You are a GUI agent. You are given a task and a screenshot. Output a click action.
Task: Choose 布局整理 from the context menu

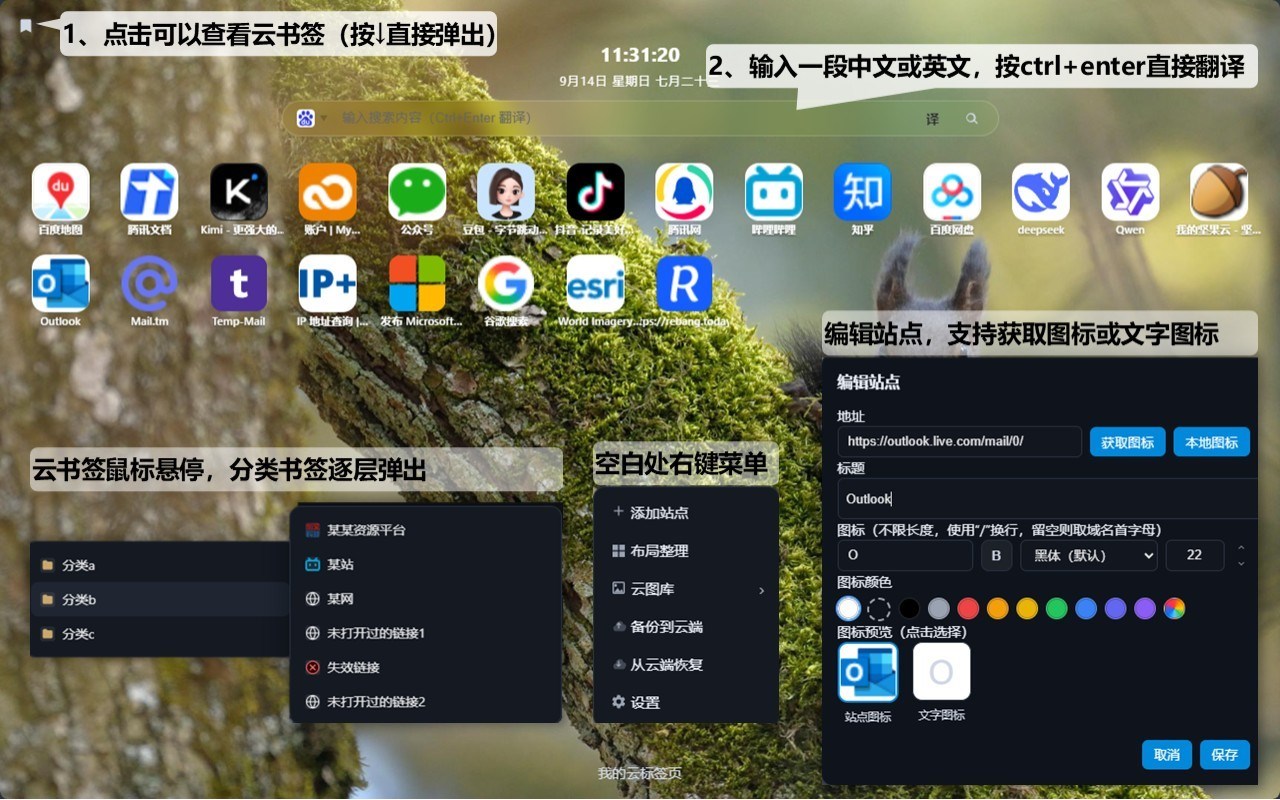pos(686,551)
